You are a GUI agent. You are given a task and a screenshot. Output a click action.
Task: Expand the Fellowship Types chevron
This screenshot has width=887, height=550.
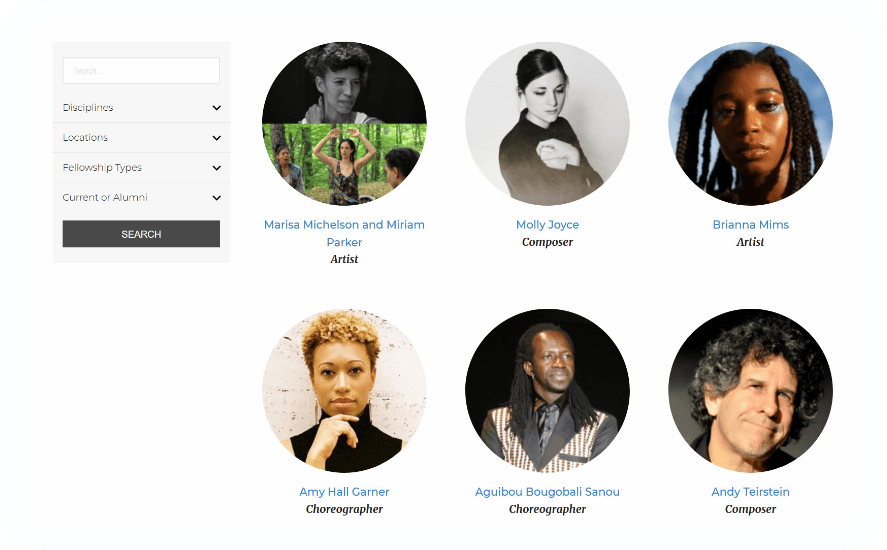tap(217, 167)
